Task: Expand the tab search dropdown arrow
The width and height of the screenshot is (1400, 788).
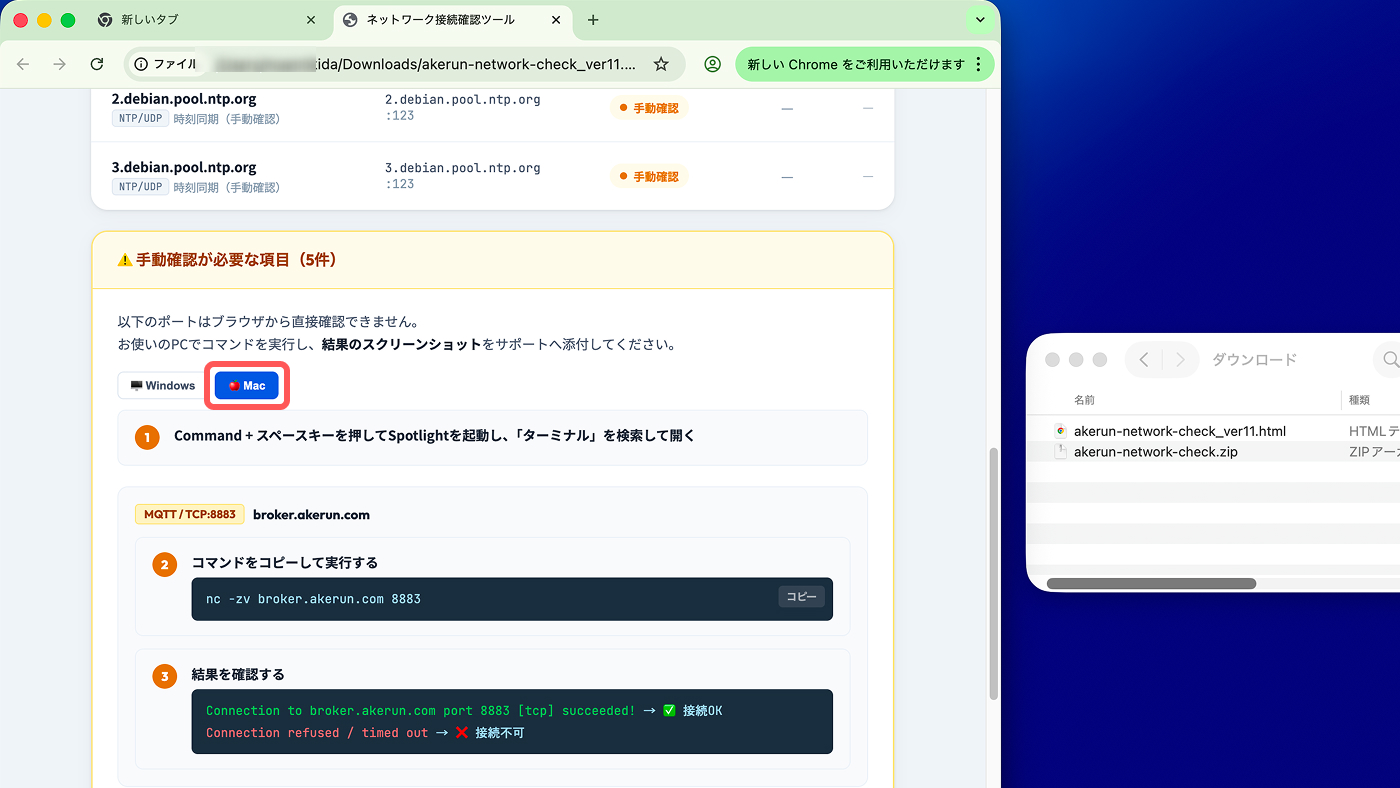Action: [x=979, y=20]
